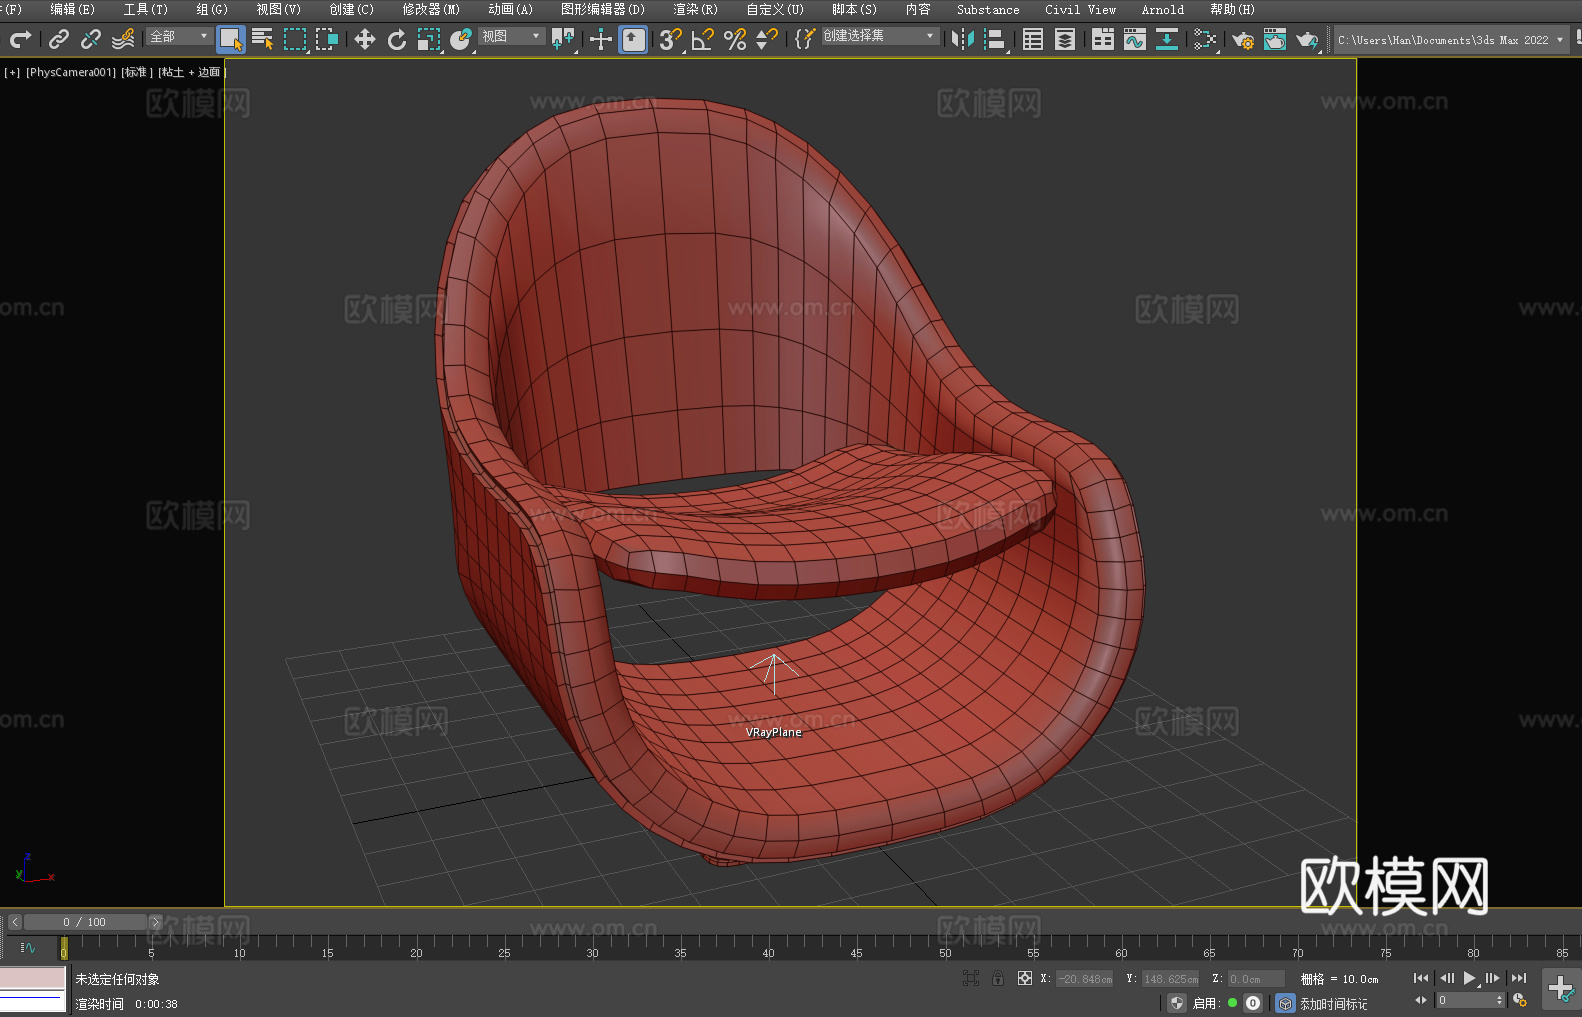Open viewport [+] general menu
Viewport: 1582px width, 1017px height.
[12, 72]
